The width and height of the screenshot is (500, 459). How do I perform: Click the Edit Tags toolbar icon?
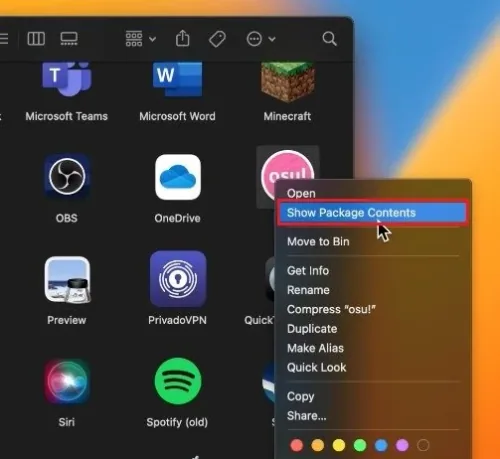(217, 39)
